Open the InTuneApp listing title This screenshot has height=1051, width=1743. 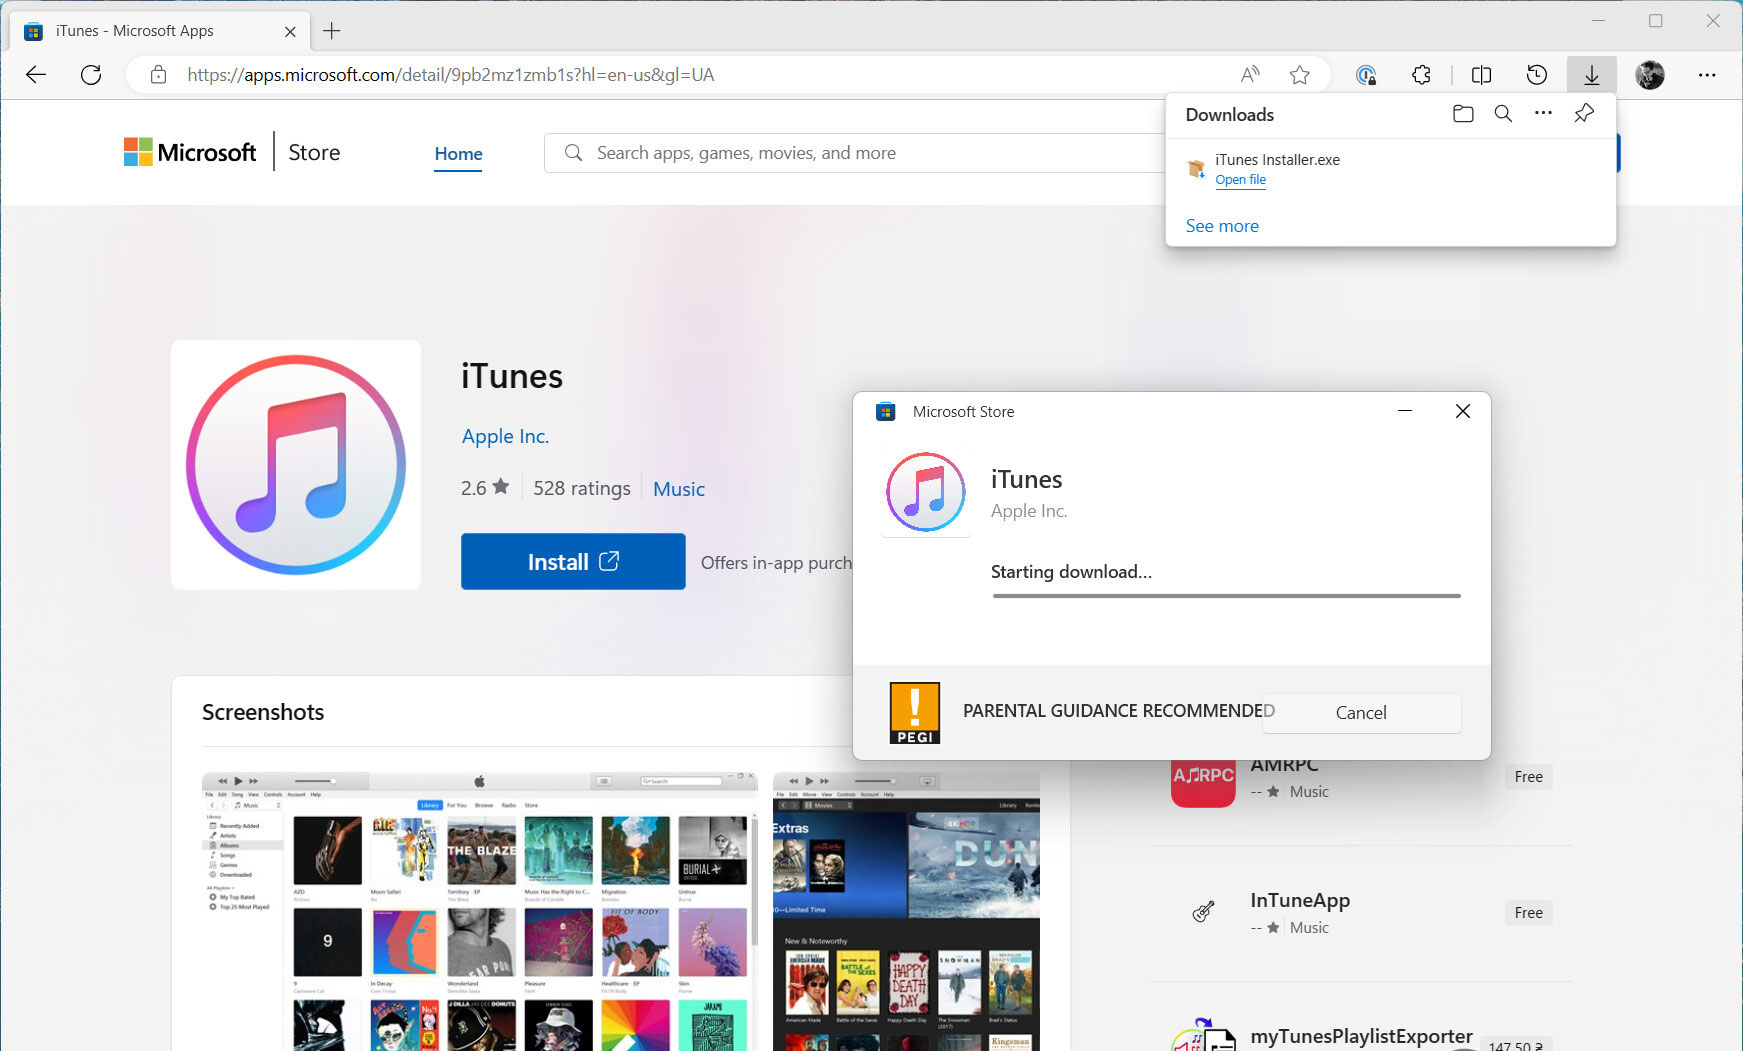tap(1300, 900)
